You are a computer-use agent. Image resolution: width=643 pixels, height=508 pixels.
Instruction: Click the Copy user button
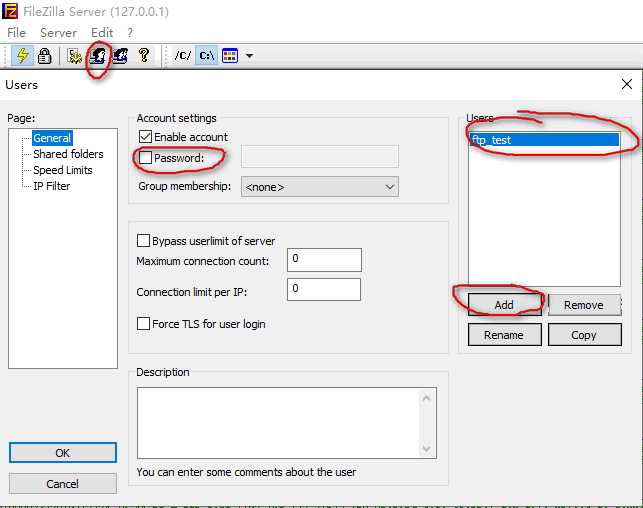point(584,335)
